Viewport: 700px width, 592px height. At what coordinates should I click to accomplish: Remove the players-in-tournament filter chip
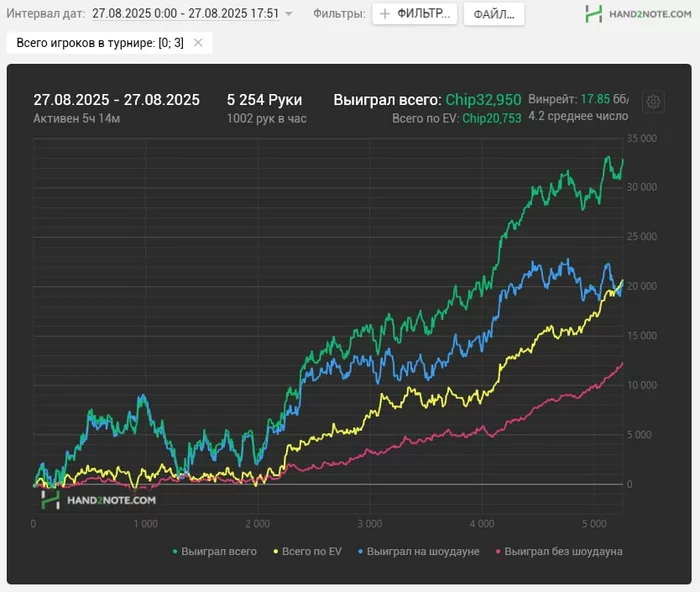coord(198,43)
